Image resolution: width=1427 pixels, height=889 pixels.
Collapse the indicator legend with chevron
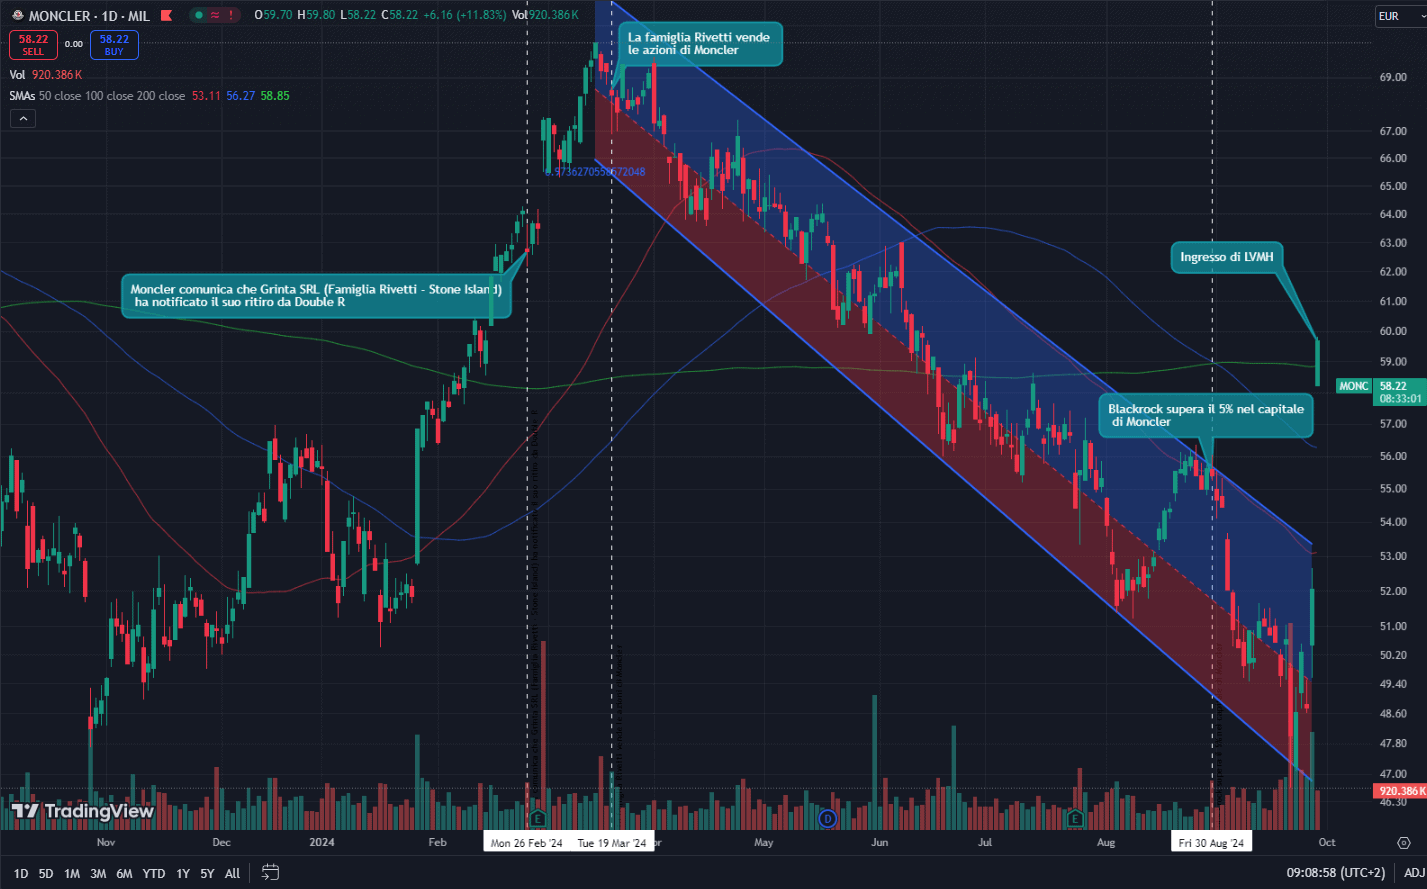pos(23,118)
